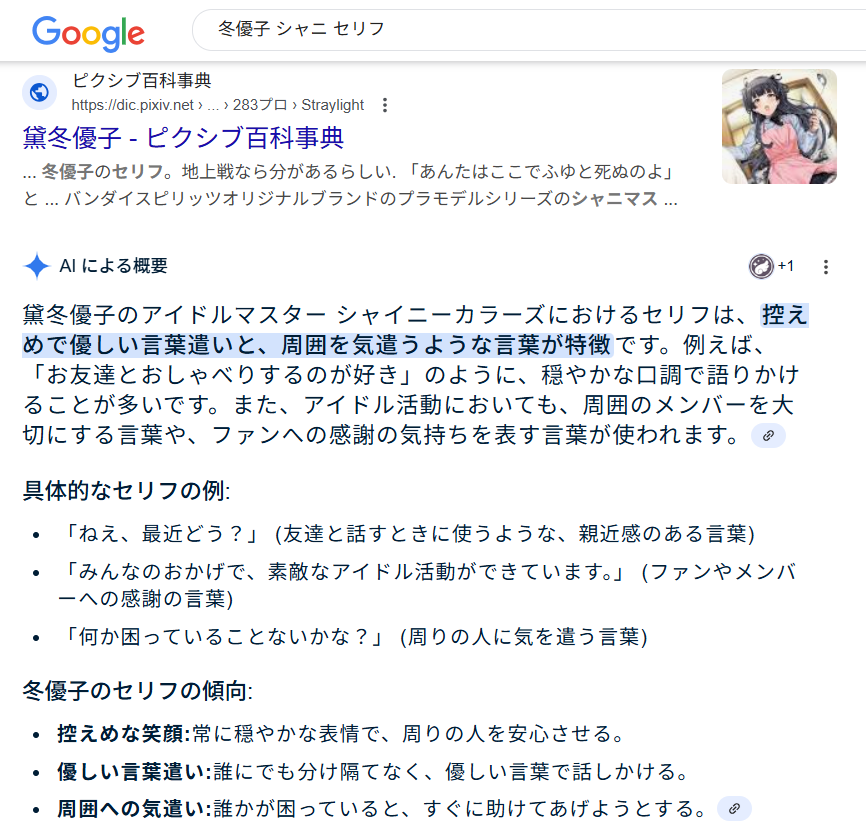Focus the search box containing 冬優子 シャニ セリフ
The height and width of the screenshot is (829, 866).
click(x=529, y=29)
